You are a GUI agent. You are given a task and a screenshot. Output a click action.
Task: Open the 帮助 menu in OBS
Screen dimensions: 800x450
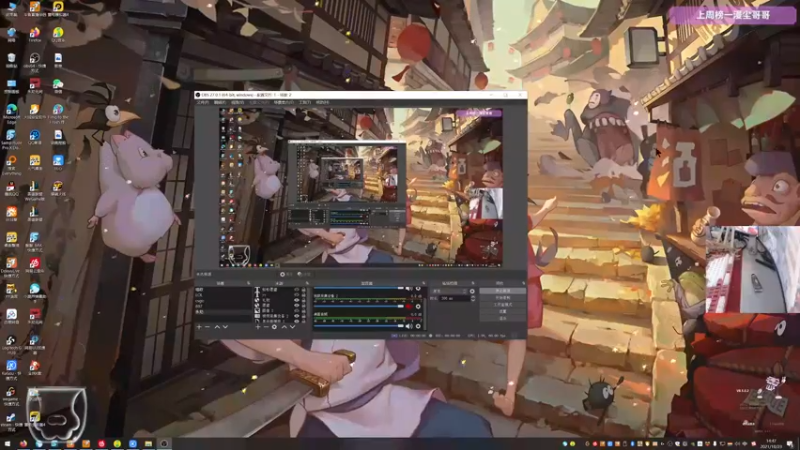pos(322,102)
